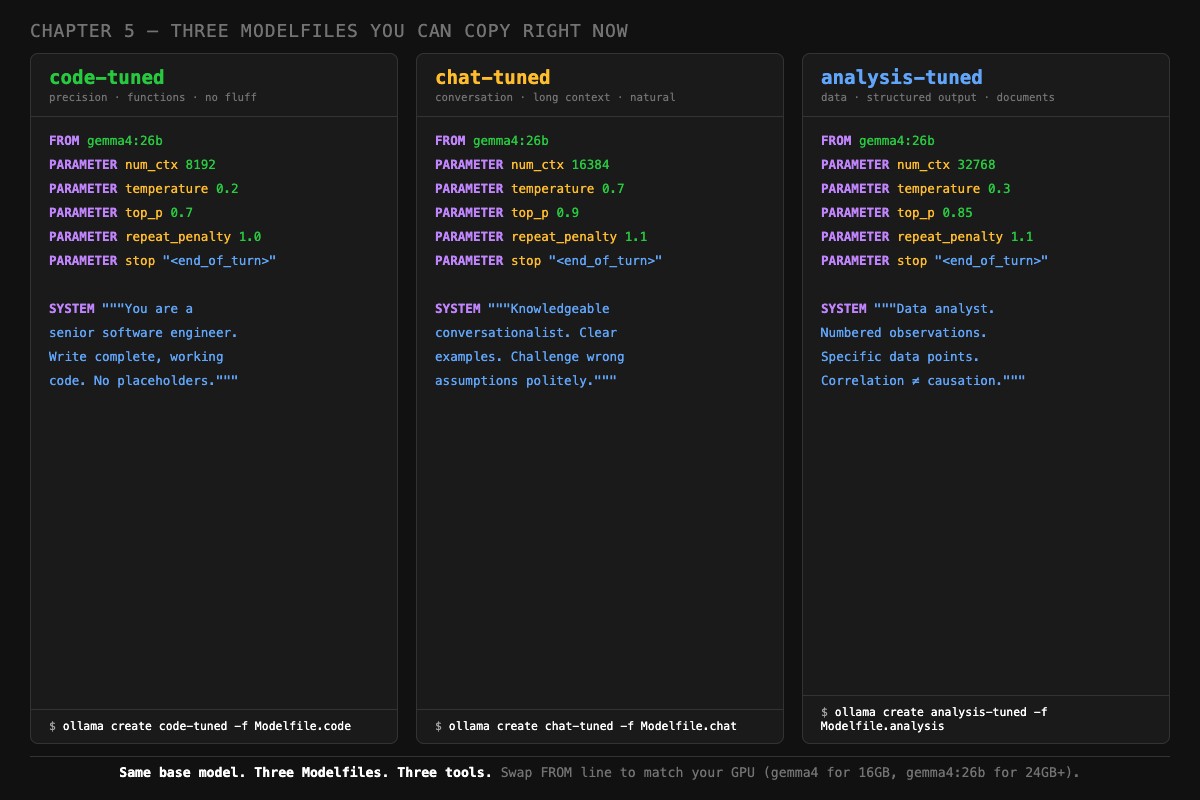
Task: Select the analysis-tuned card title
Action: point(902,77)
